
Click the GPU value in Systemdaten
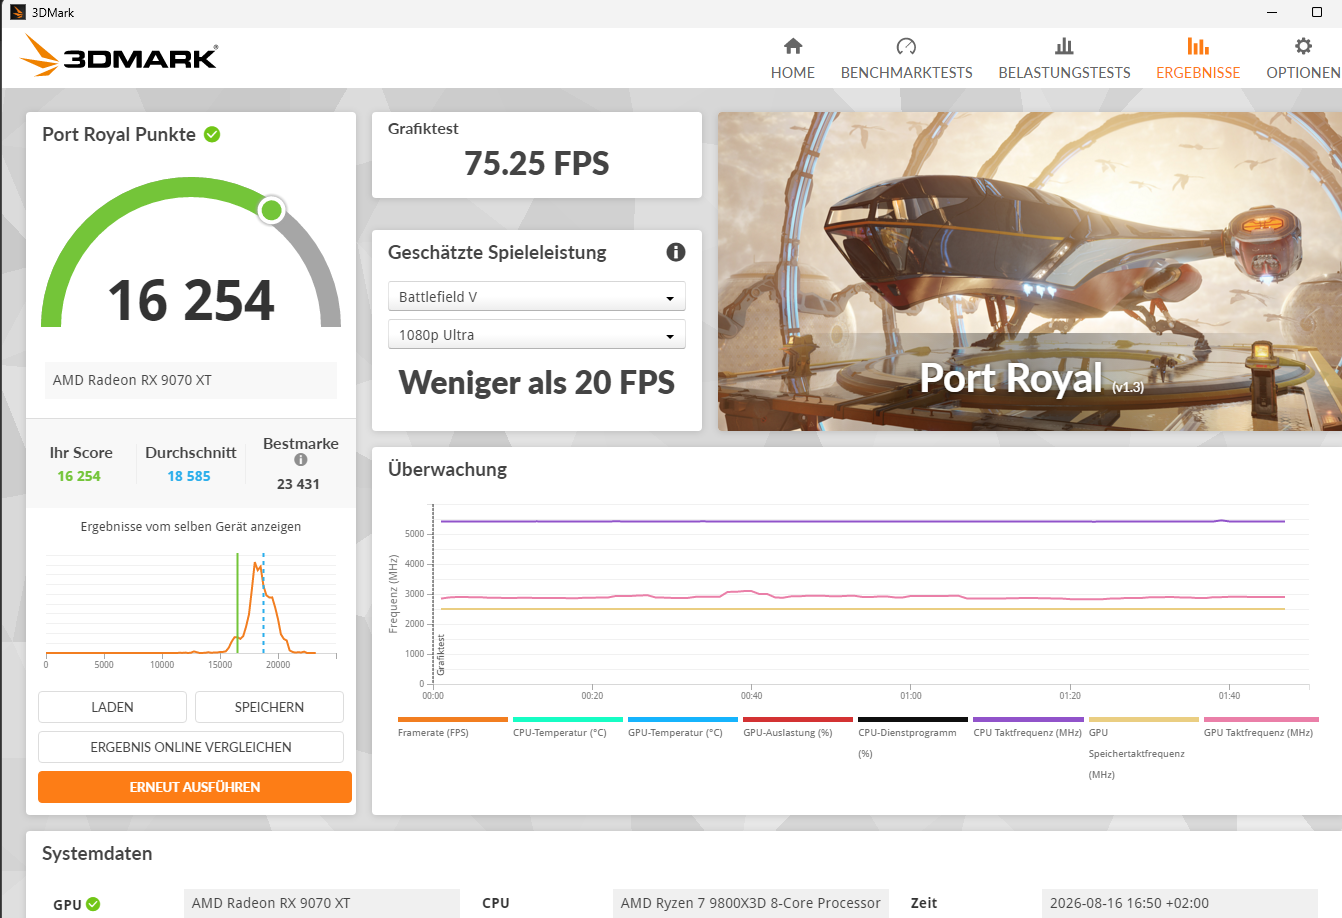(322, 903)
